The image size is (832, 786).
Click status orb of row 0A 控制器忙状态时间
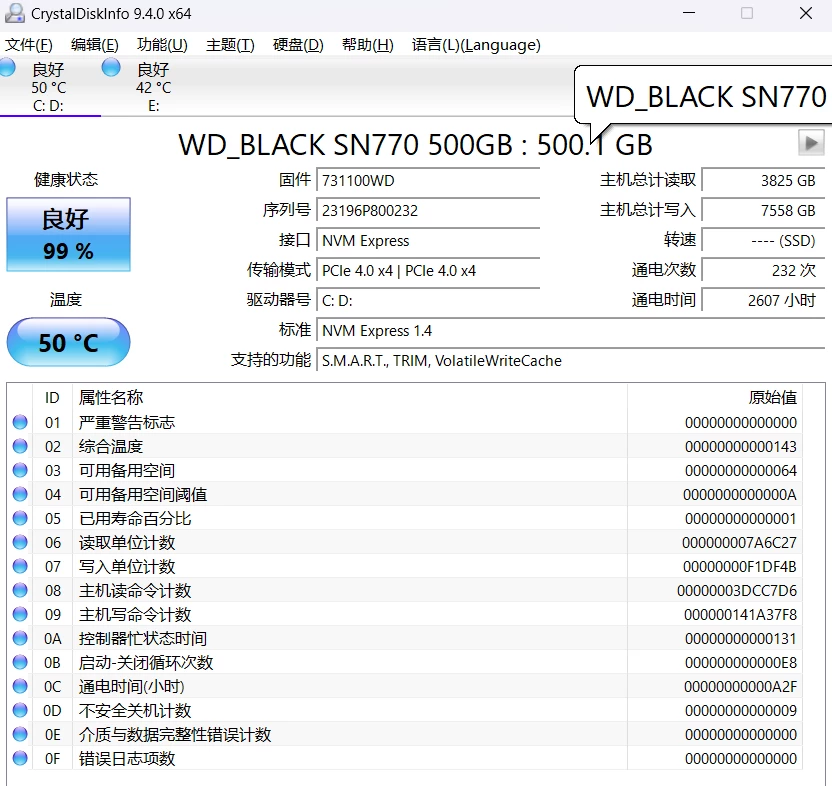20,638
